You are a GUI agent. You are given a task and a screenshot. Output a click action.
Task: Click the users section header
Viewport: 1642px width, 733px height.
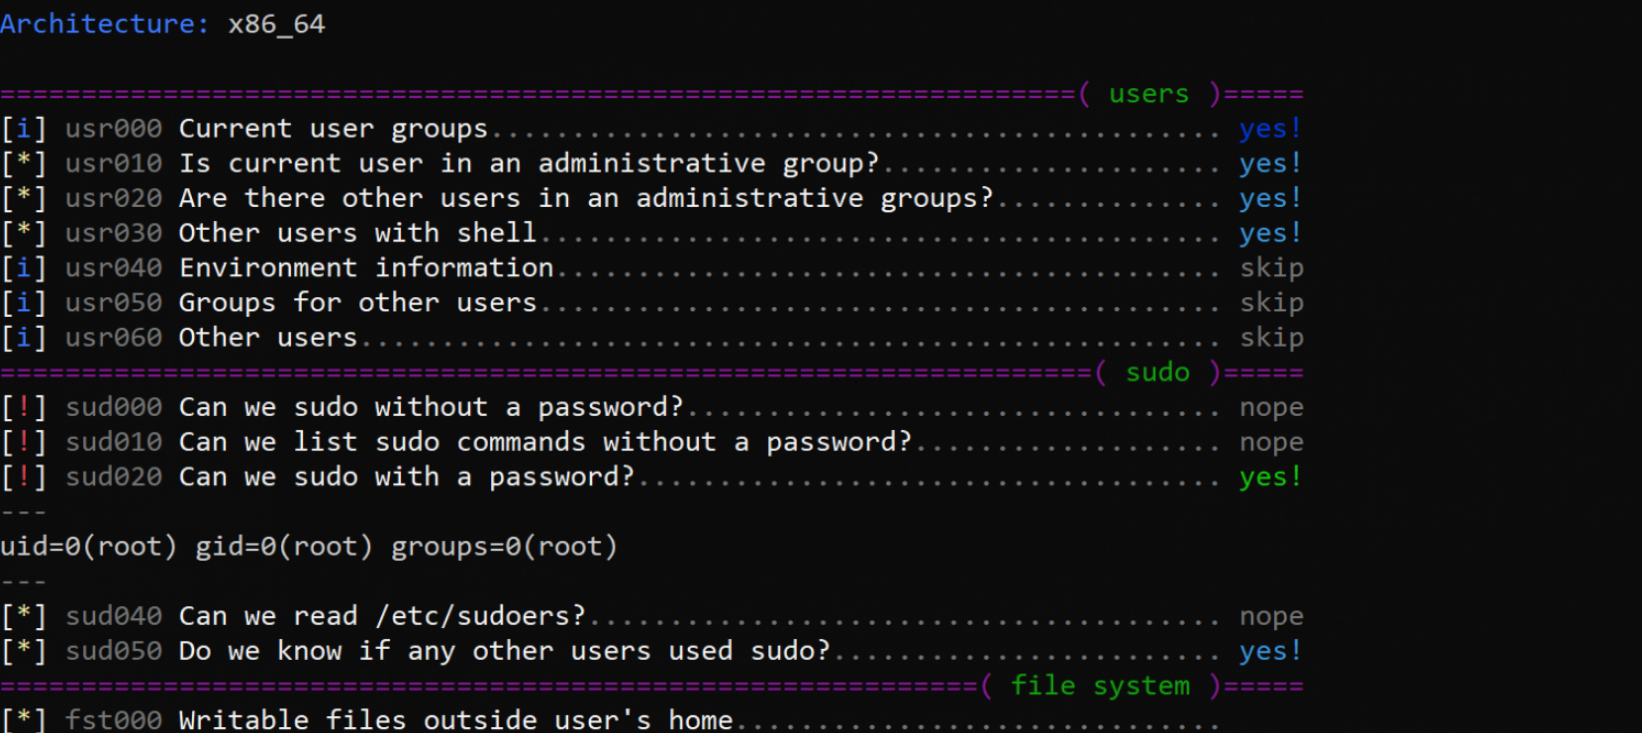[x=1148, y=94]
